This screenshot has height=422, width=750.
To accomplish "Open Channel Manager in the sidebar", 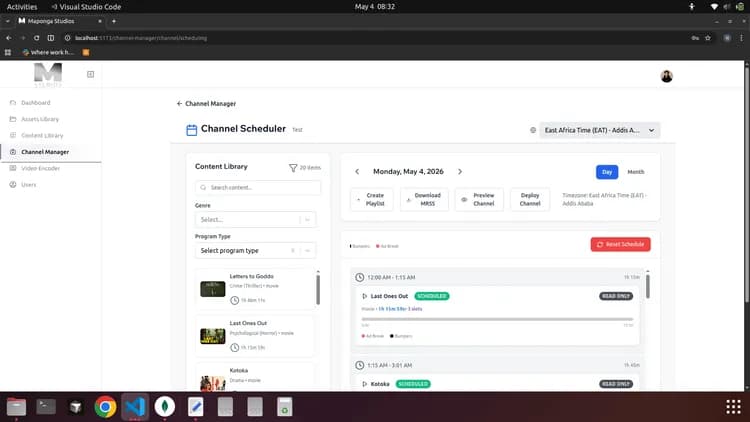I will click(x=50, y=152).
